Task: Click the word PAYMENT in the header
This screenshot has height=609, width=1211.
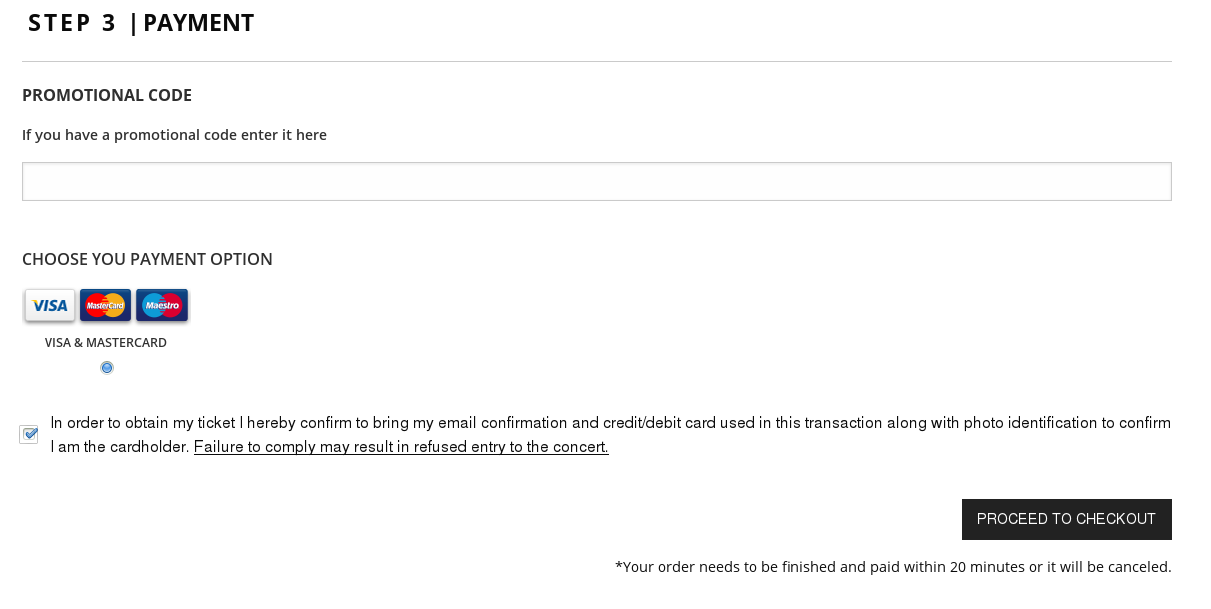Action: [x=199, y=23]
